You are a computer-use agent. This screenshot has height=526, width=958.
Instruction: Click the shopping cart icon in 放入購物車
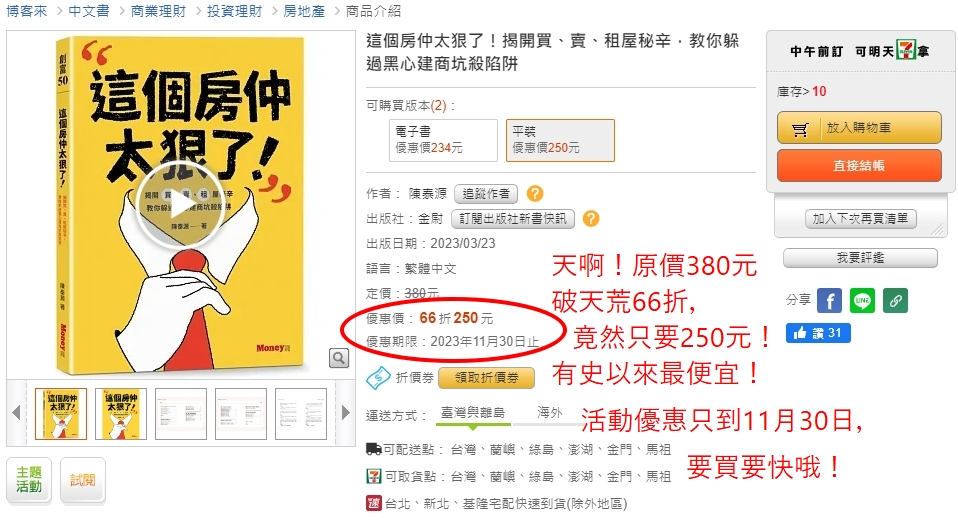point(800,129)
